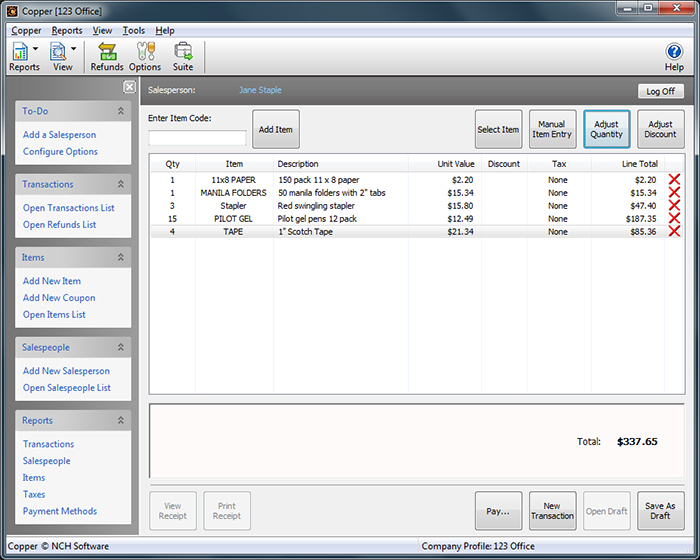Collapse the Salespeople sidebar section
The height and width of the screenshot is (560, 700).
[121, 347]
